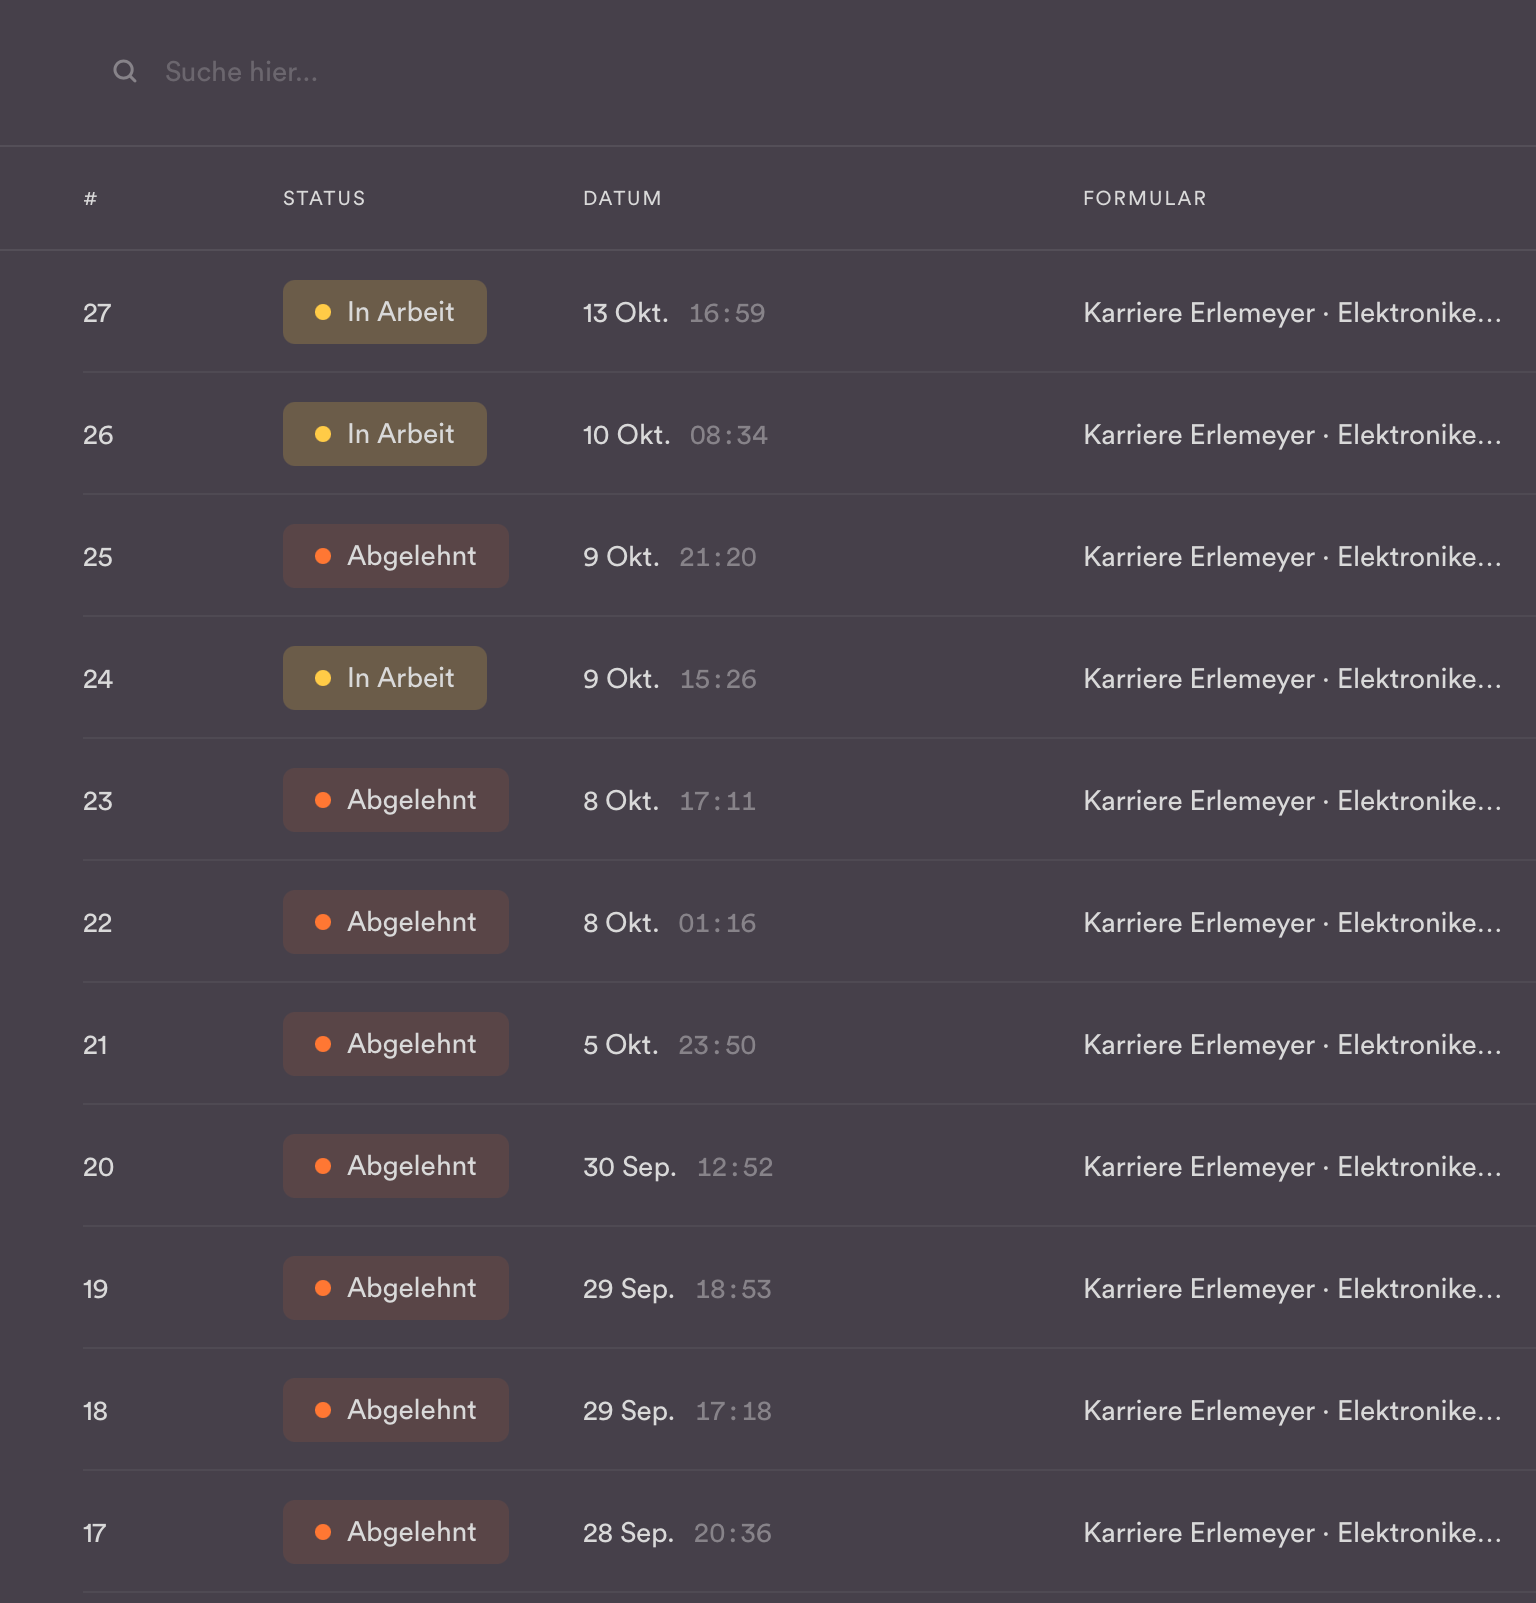1536x1603 pixels.
Task: Select entry number 21
Action: (x=95, y=1045)
